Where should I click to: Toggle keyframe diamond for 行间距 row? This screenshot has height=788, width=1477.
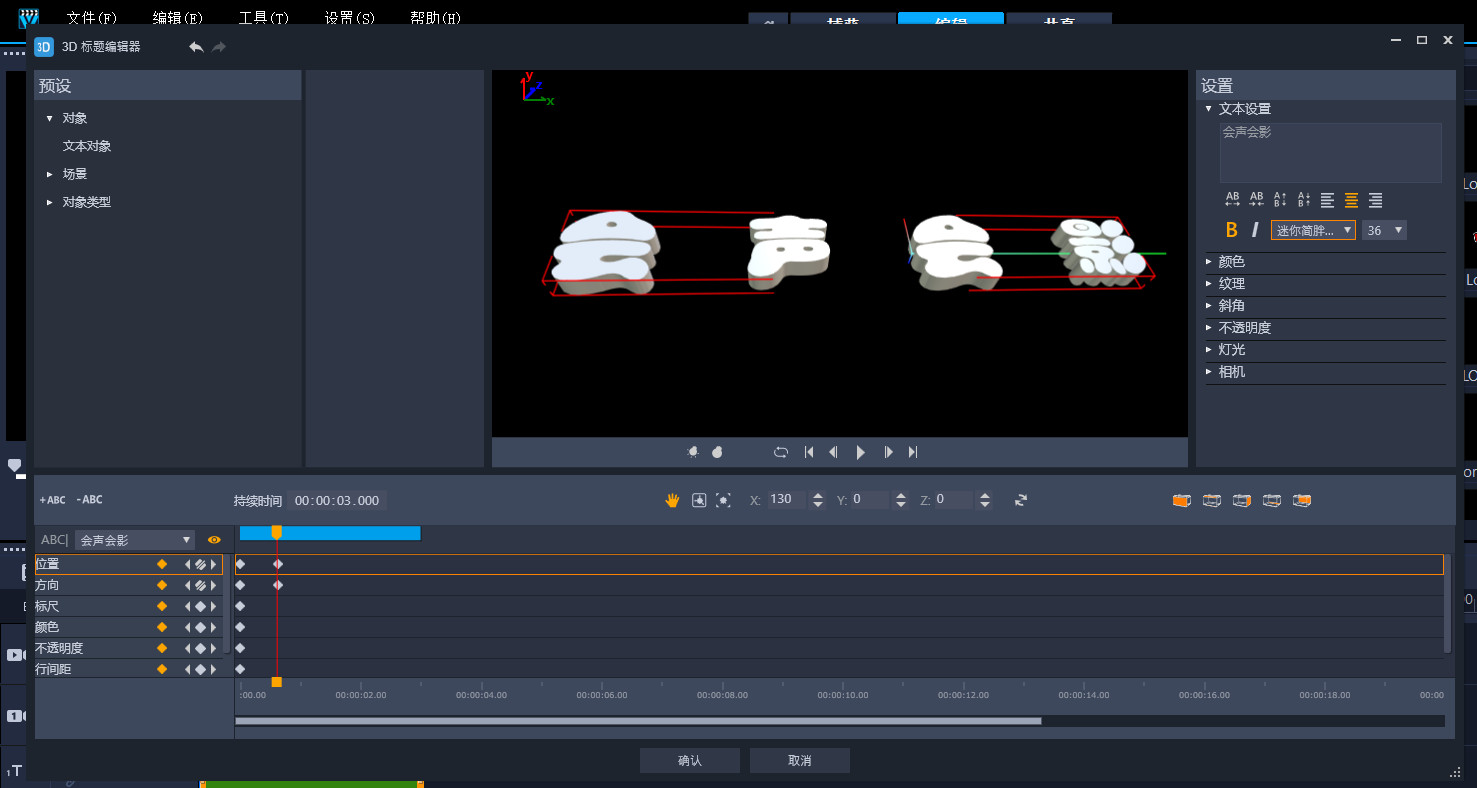click(162, 669)
